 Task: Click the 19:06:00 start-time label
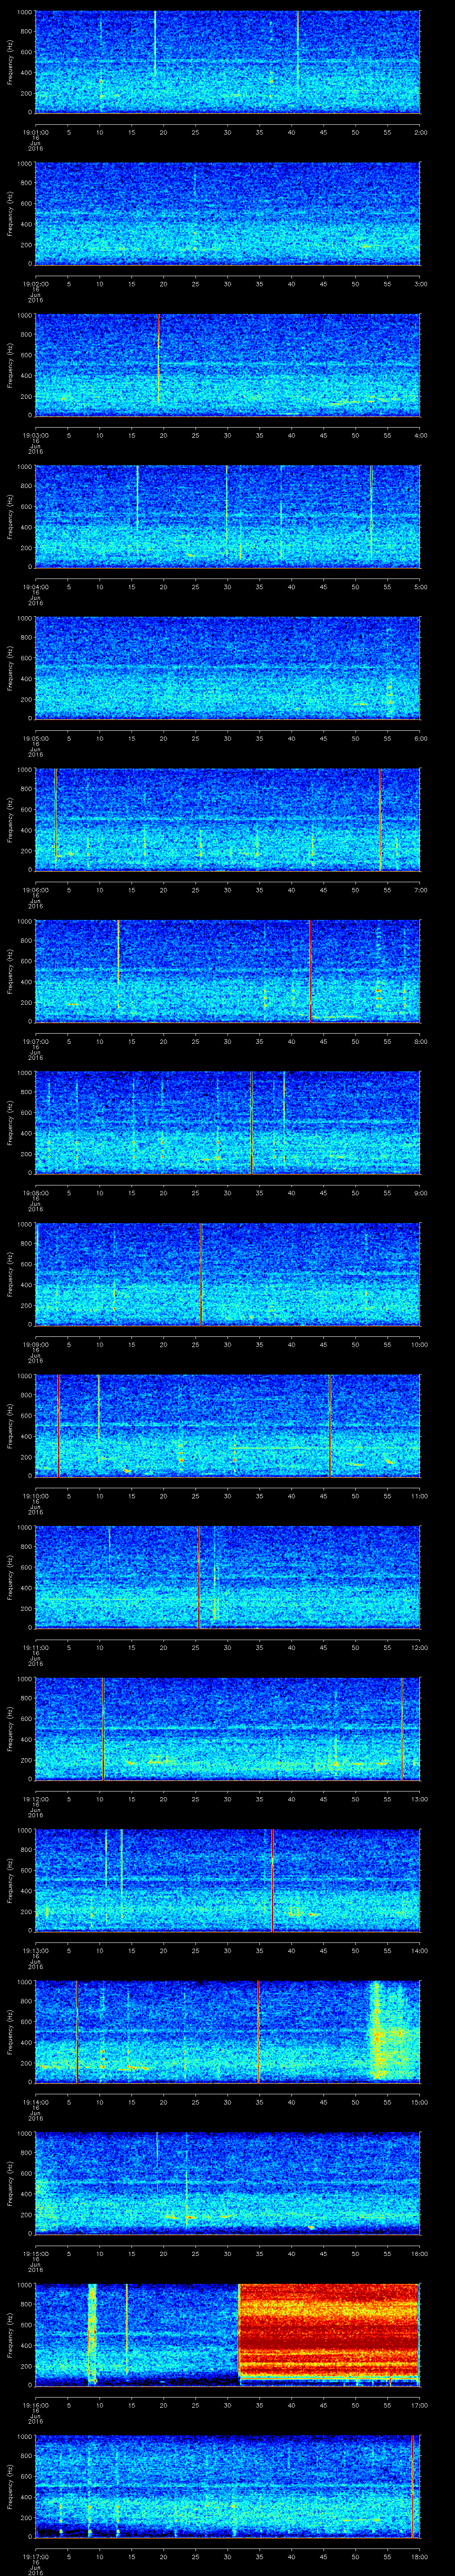pos(35,890)
